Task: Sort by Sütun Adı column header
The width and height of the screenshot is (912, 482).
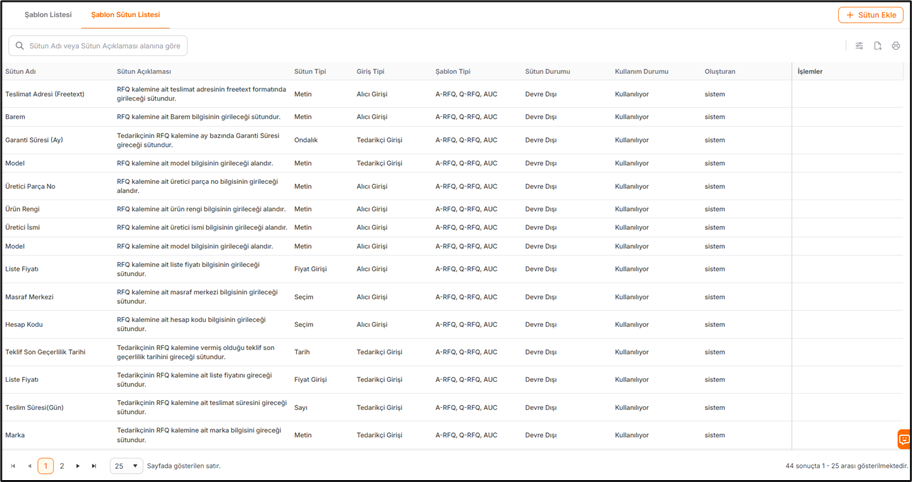Action: (x=21, y=71)
